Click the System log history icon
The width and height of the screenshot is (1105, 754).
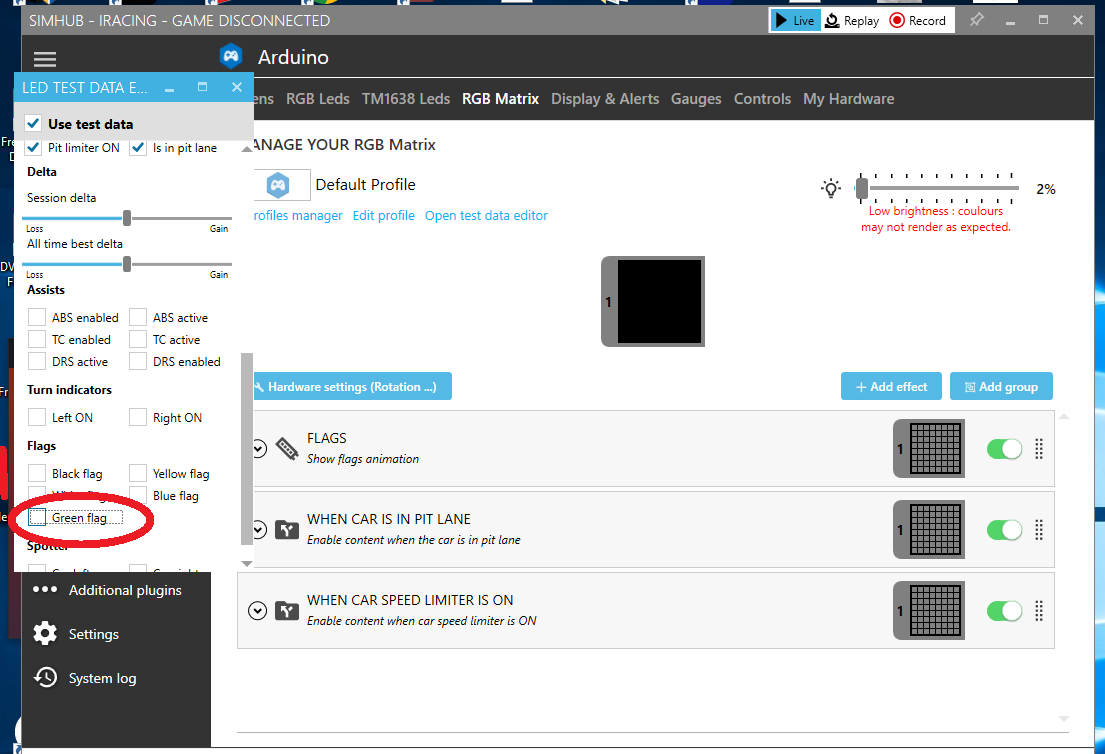click(45, 677)
